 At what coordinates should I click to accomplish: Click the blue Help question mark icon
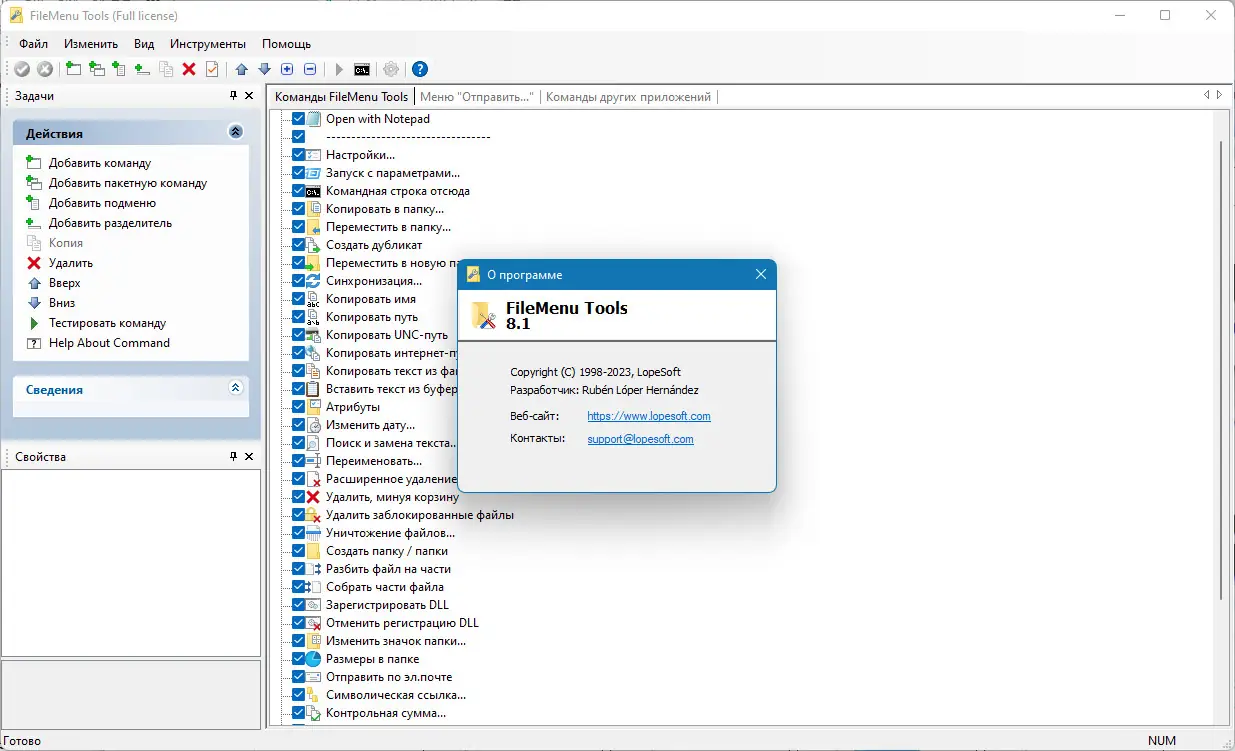(x=420, y=69)
